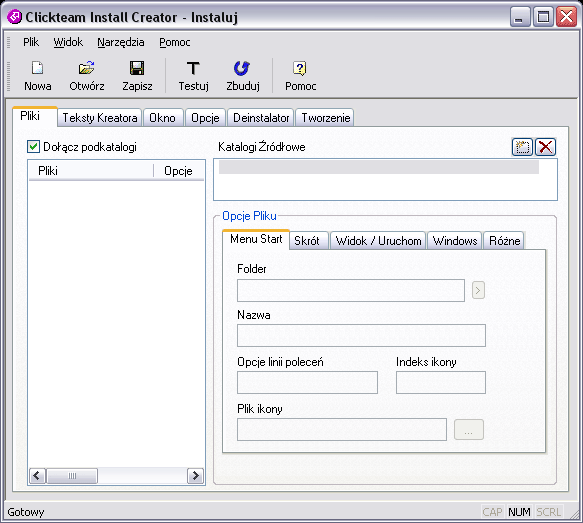
Task: Click the Indeks ikony field
Action: coord(441,382)
